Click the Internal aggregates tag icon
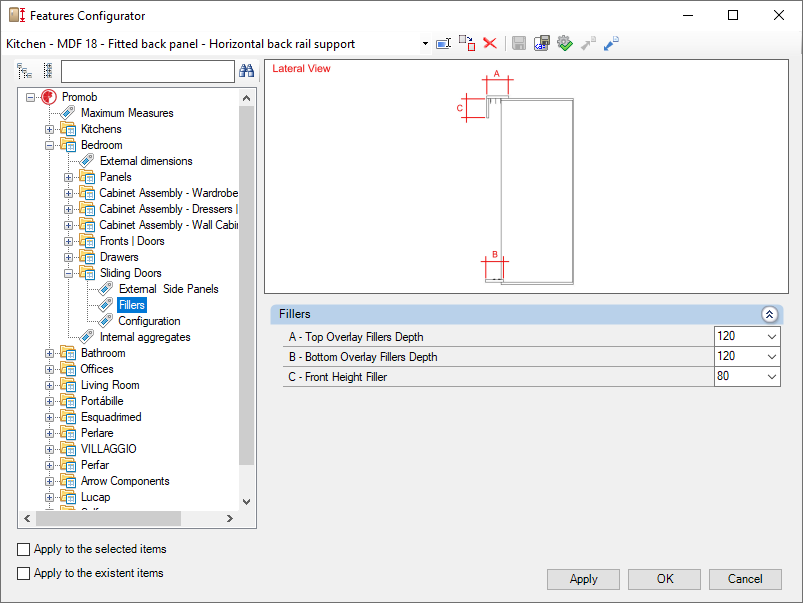The width and height of the screenshot is (803, 603). tap(87, 337)
